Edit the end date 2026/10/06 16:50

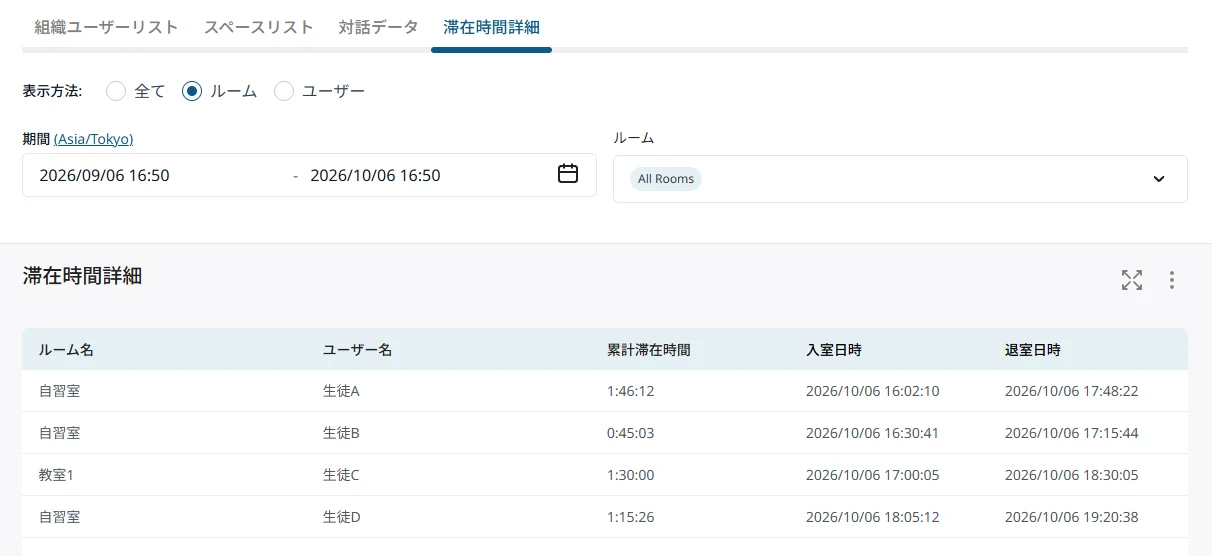(375, 175)
